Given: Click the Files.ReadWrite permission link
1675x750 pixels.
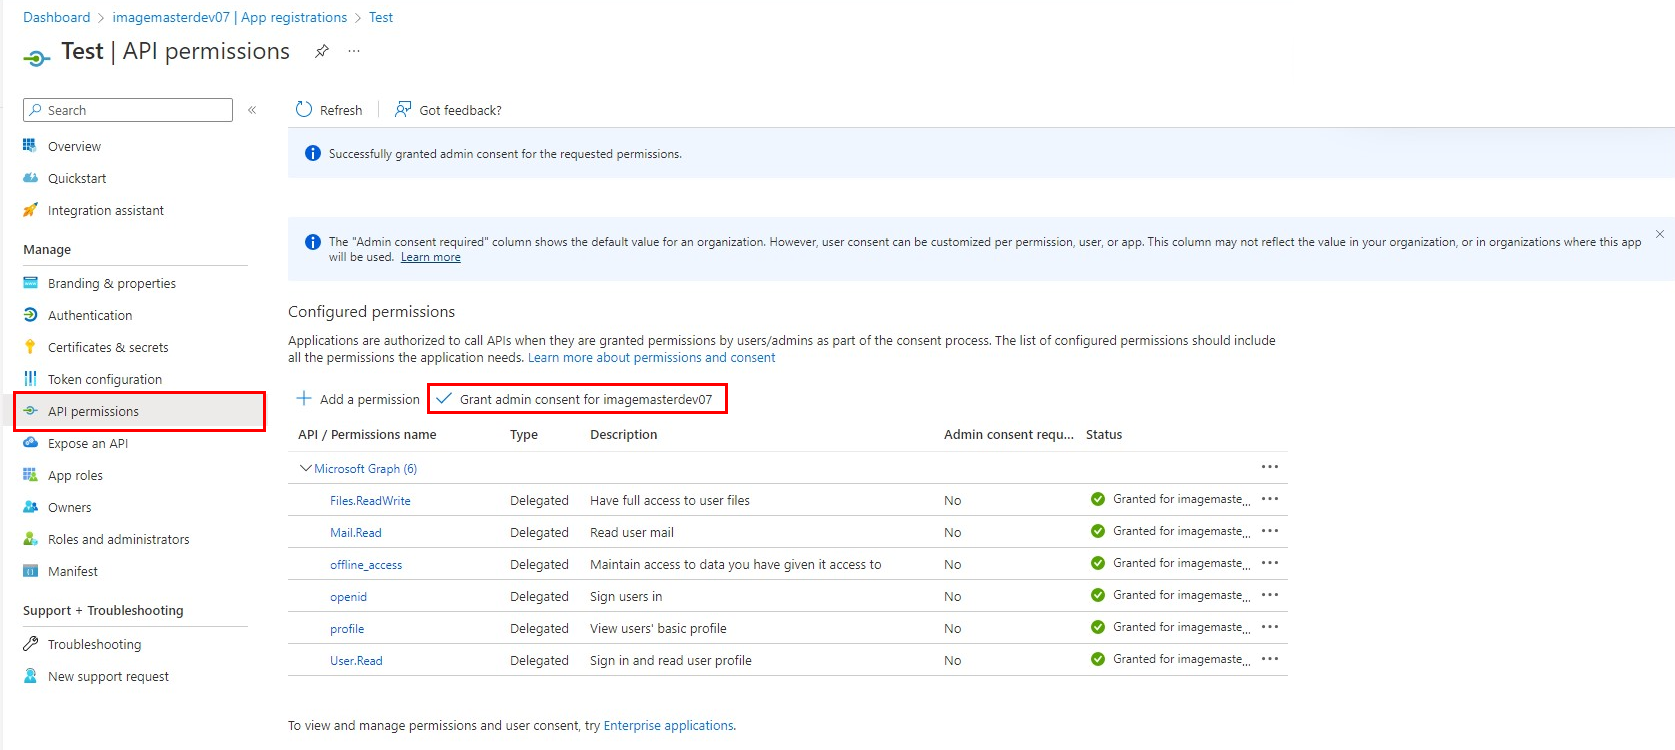Looking at the screenshot, I should click(370, 500).
